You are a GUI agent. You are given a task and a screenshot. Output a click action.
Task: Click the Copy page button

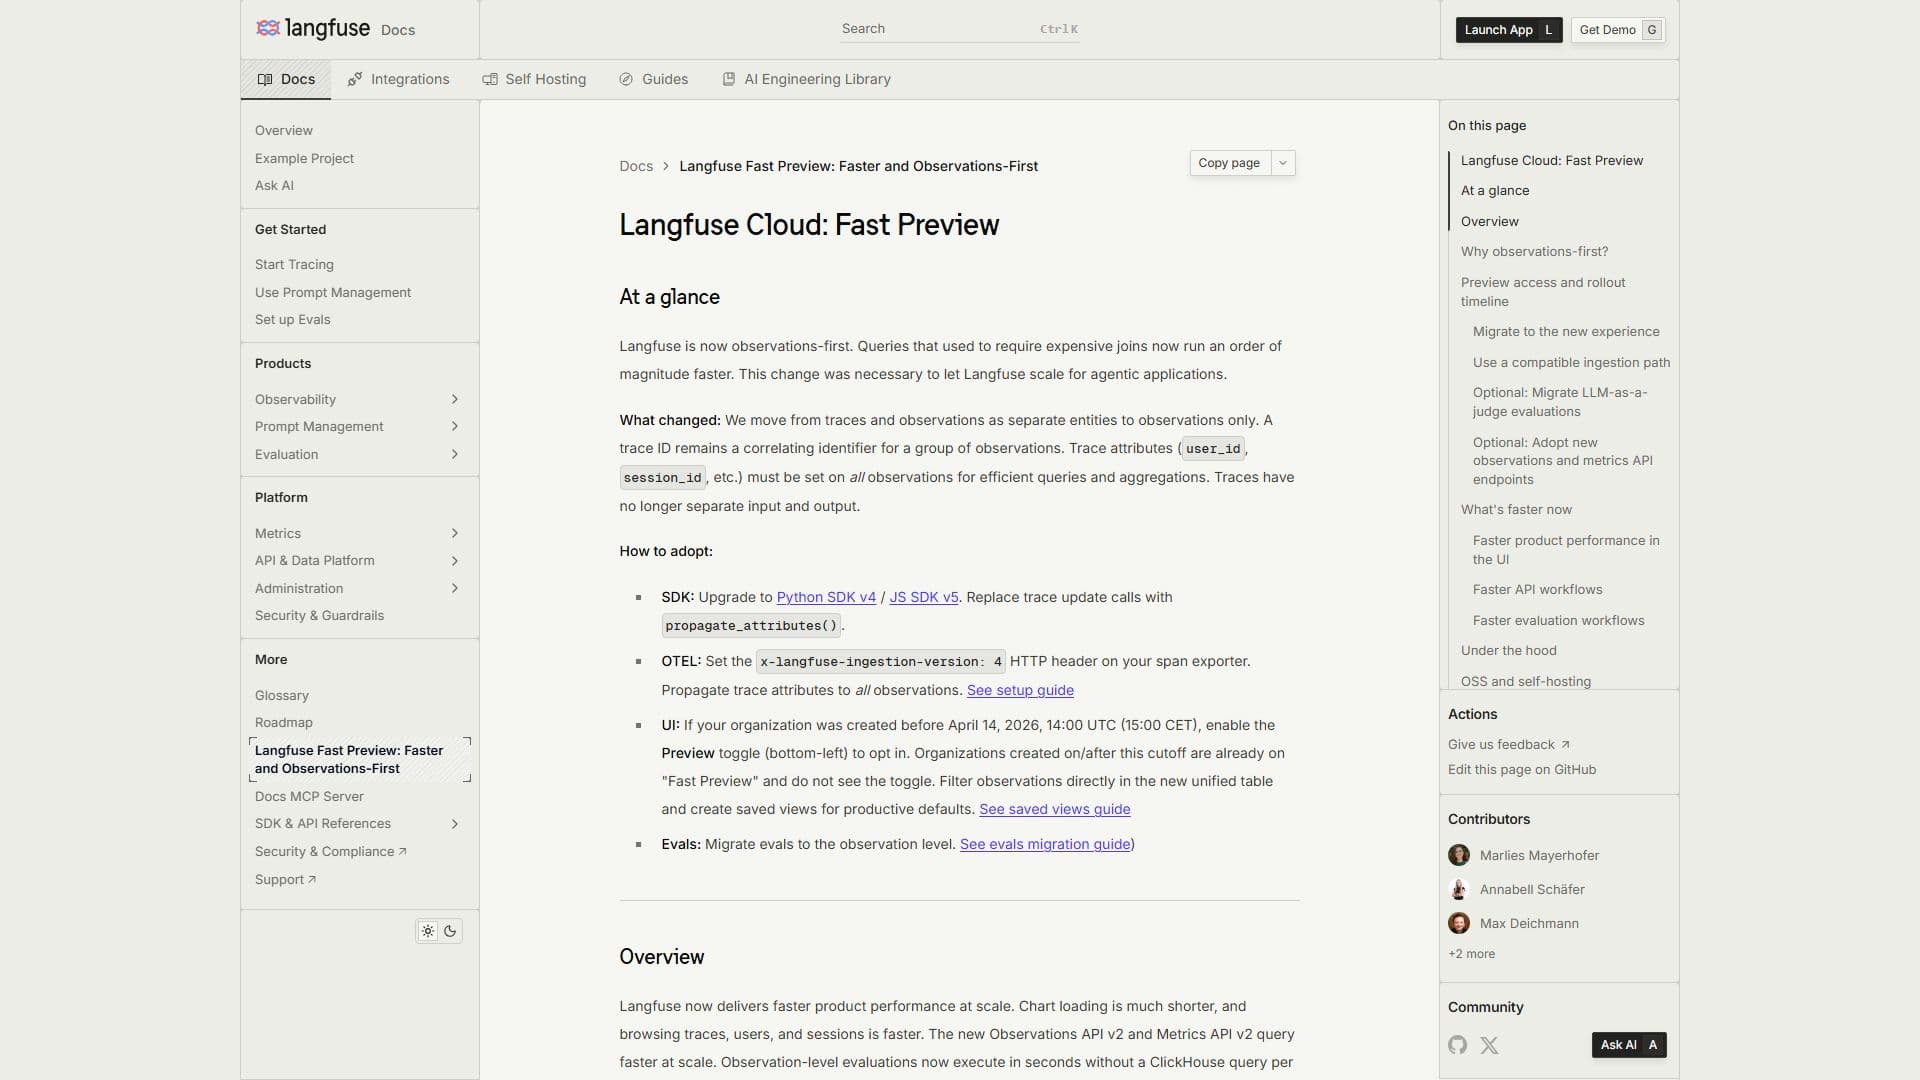click(1229, 163)
